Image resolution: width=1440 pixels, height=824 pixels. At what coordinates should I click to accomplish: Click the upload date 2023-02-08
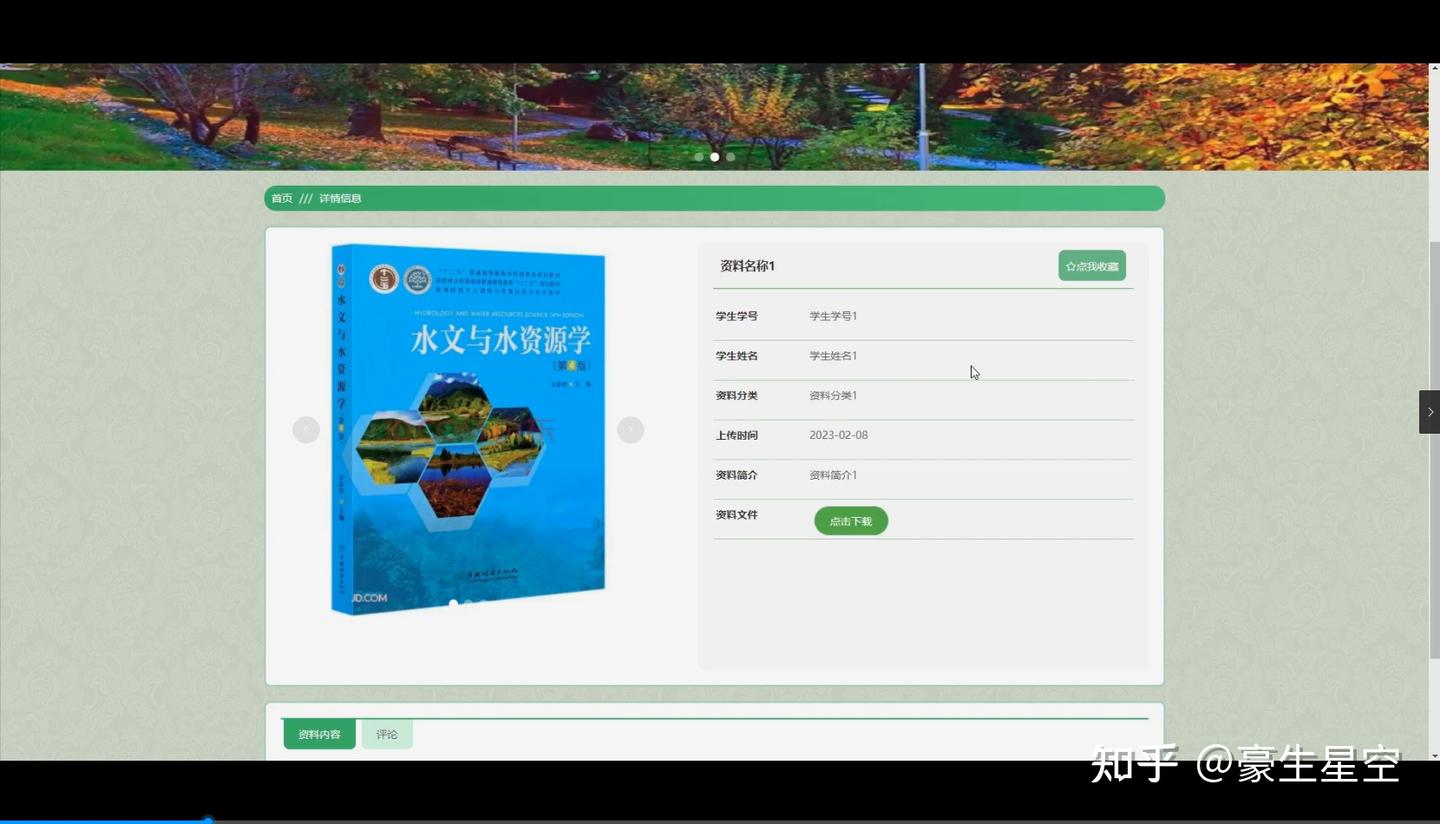click(839, 436)
